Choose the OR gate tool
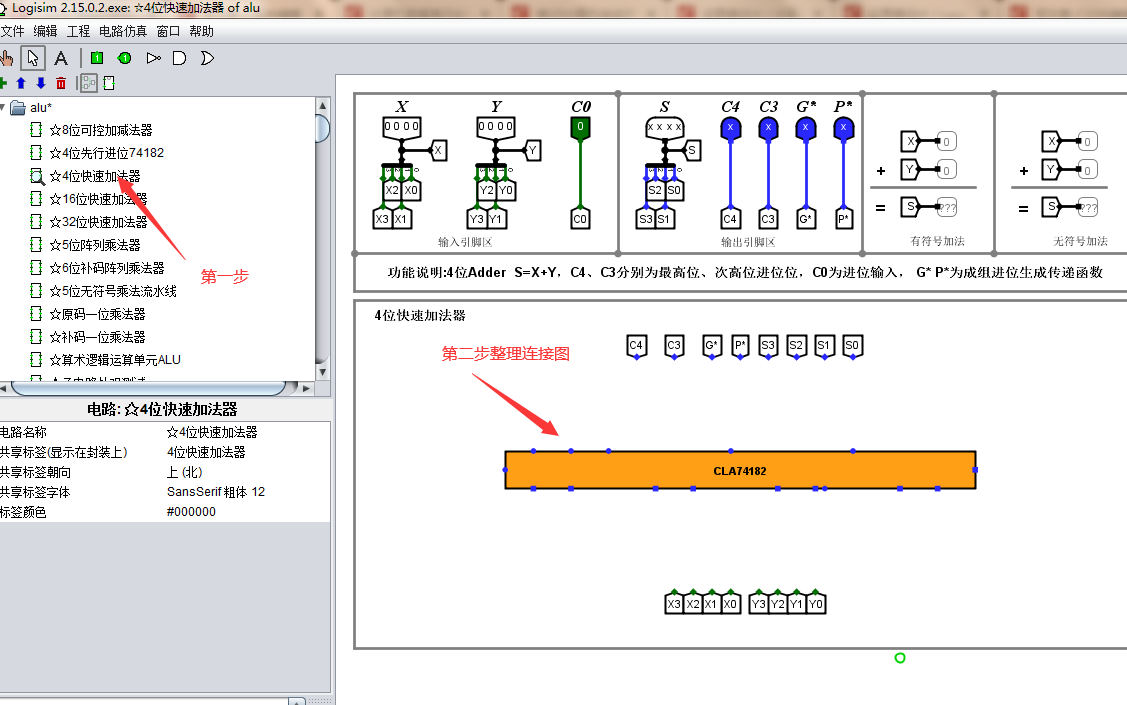 pos(207,58)
